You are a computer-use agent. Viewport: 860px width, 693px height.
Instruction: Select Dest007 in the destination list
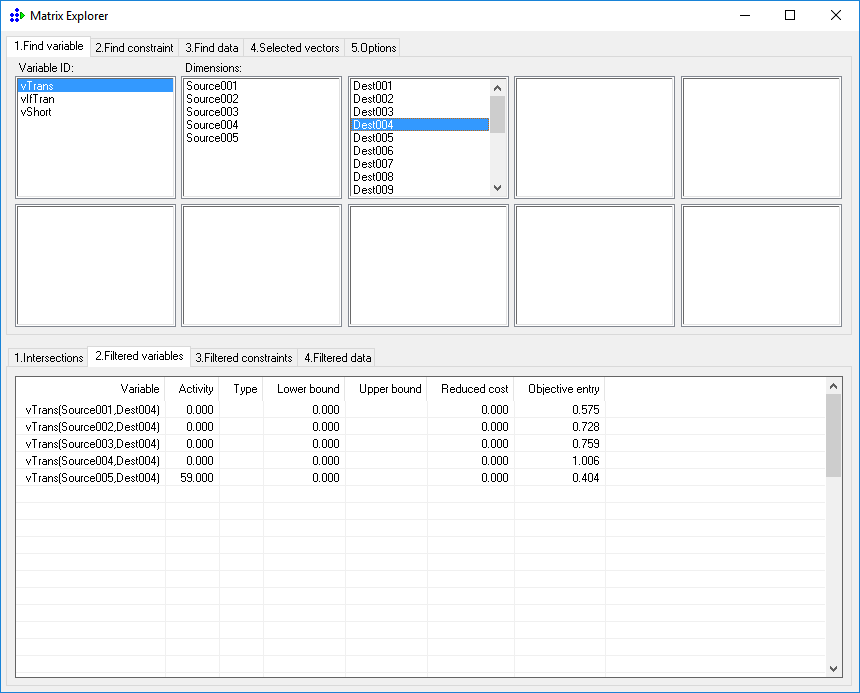tap(373, 164)
